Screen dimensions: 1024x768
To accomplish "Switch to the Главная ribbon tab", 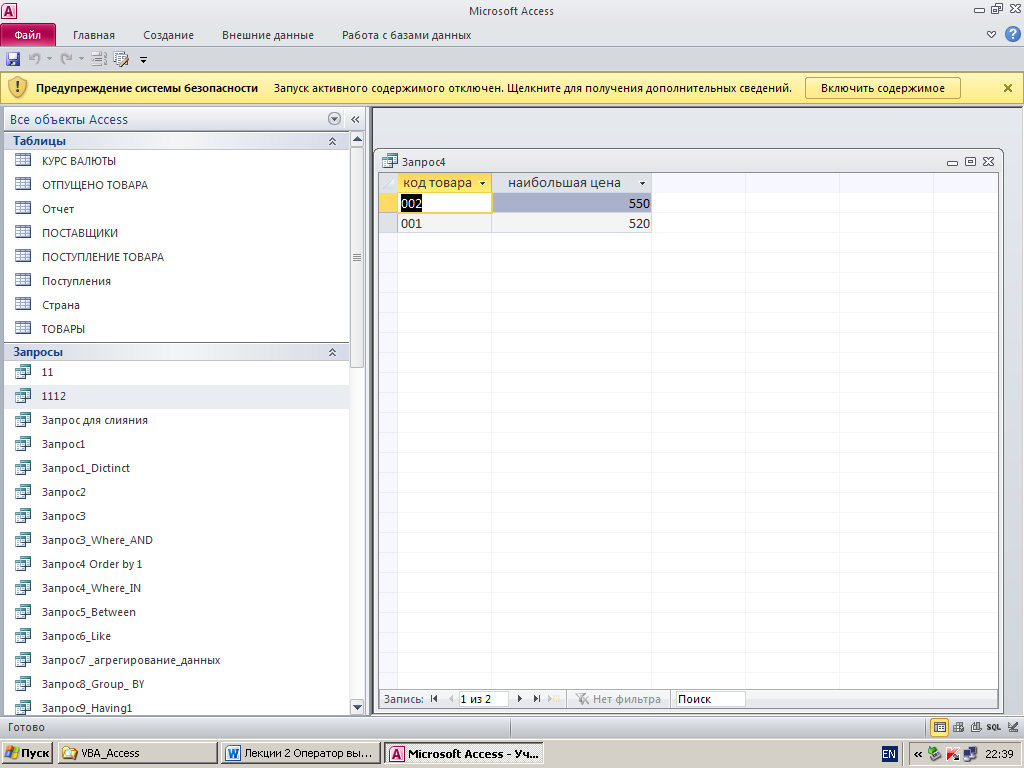I will click(x=93, y=35).
